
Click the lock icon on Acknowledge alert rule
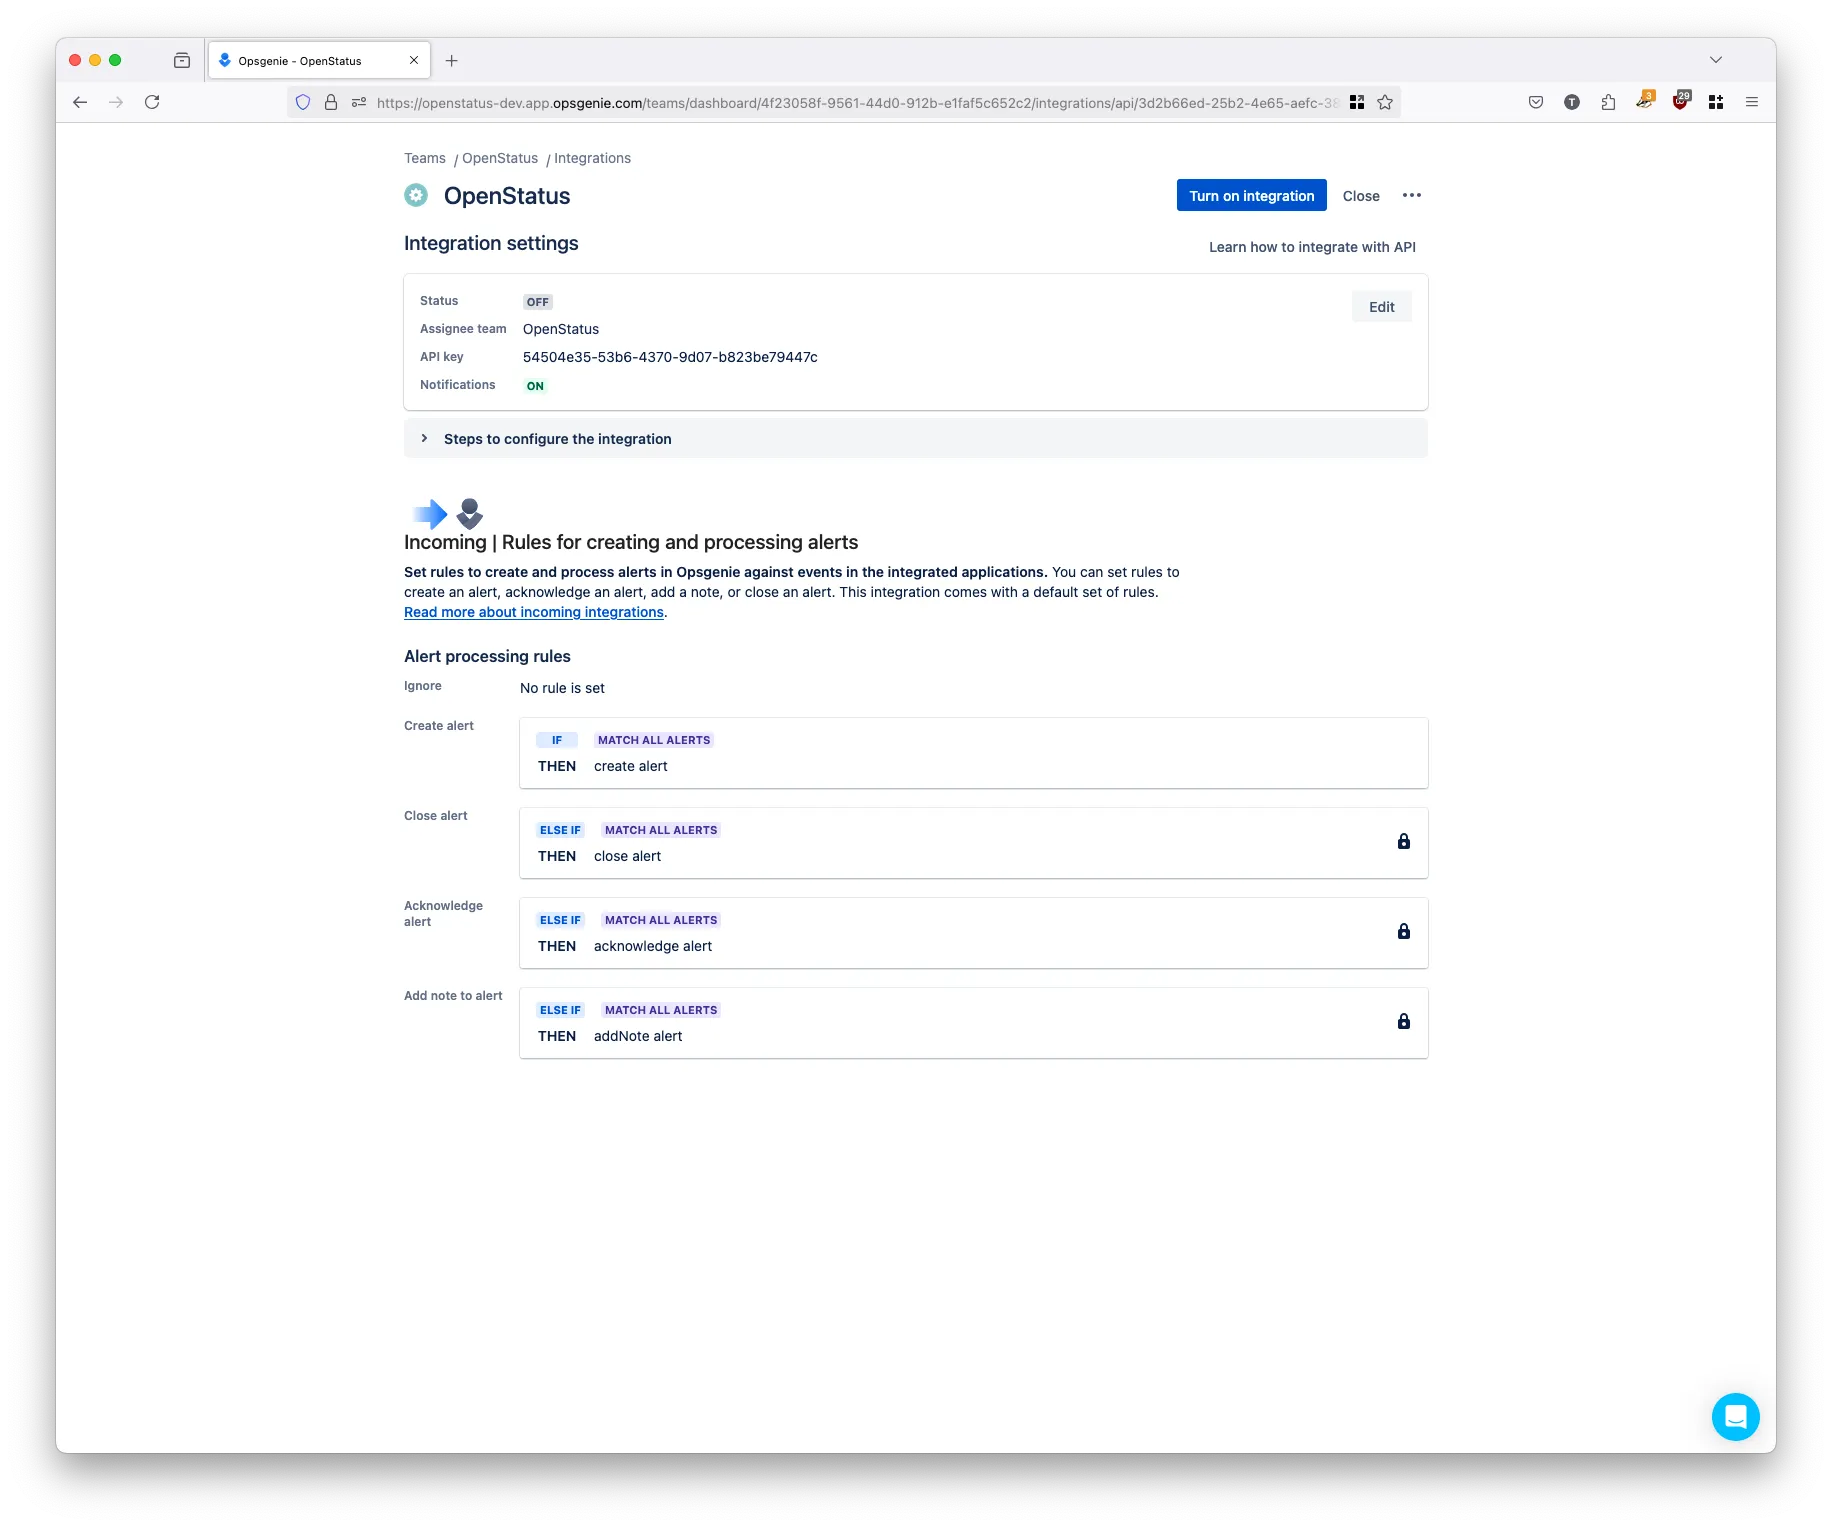1404,931
